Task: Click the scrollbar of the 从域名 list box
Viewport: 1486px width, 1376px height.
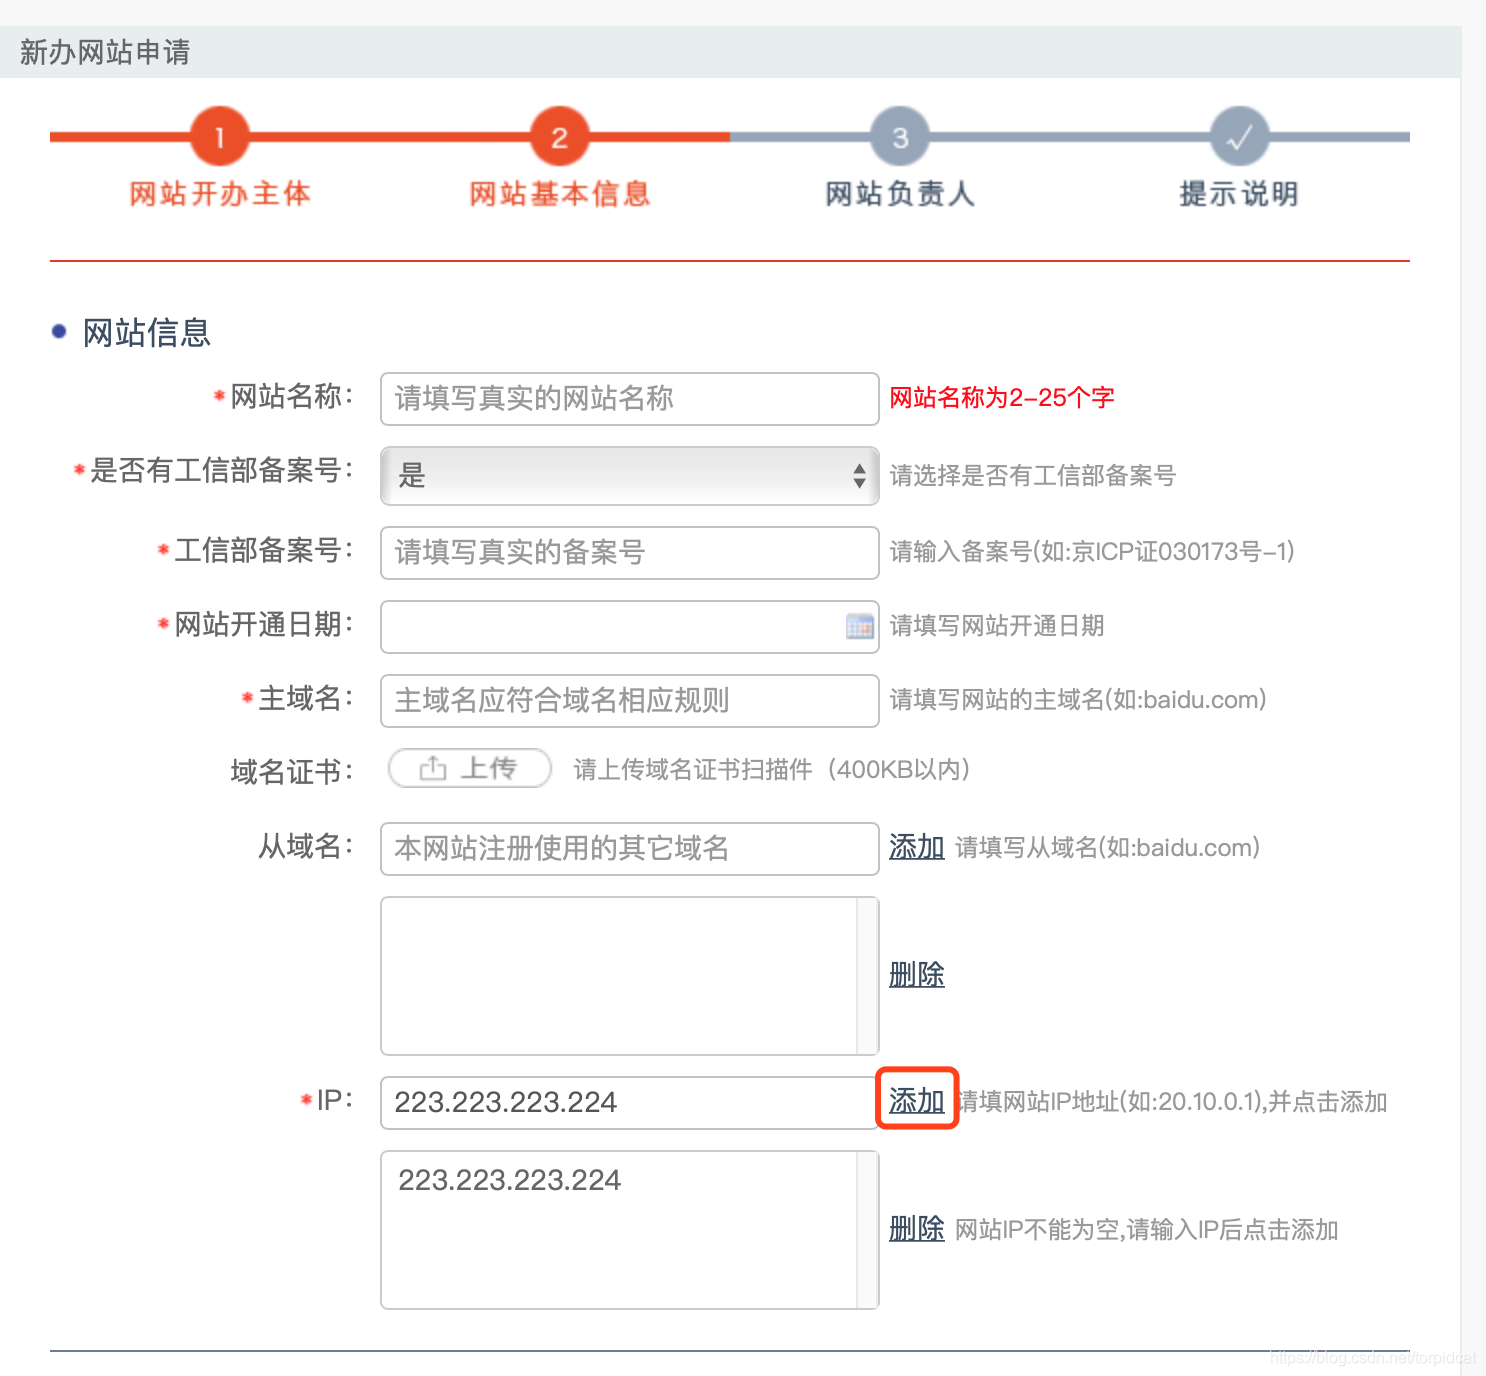Action: click(x=868, y=976)
